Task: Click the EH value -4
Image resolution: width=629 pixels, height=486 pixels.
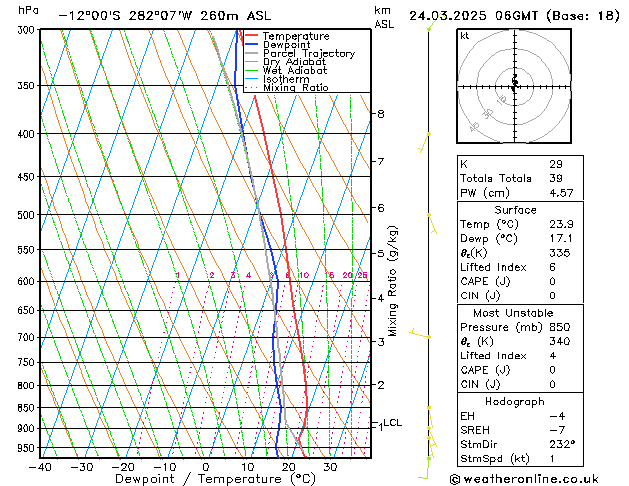Action: (557, 416)
